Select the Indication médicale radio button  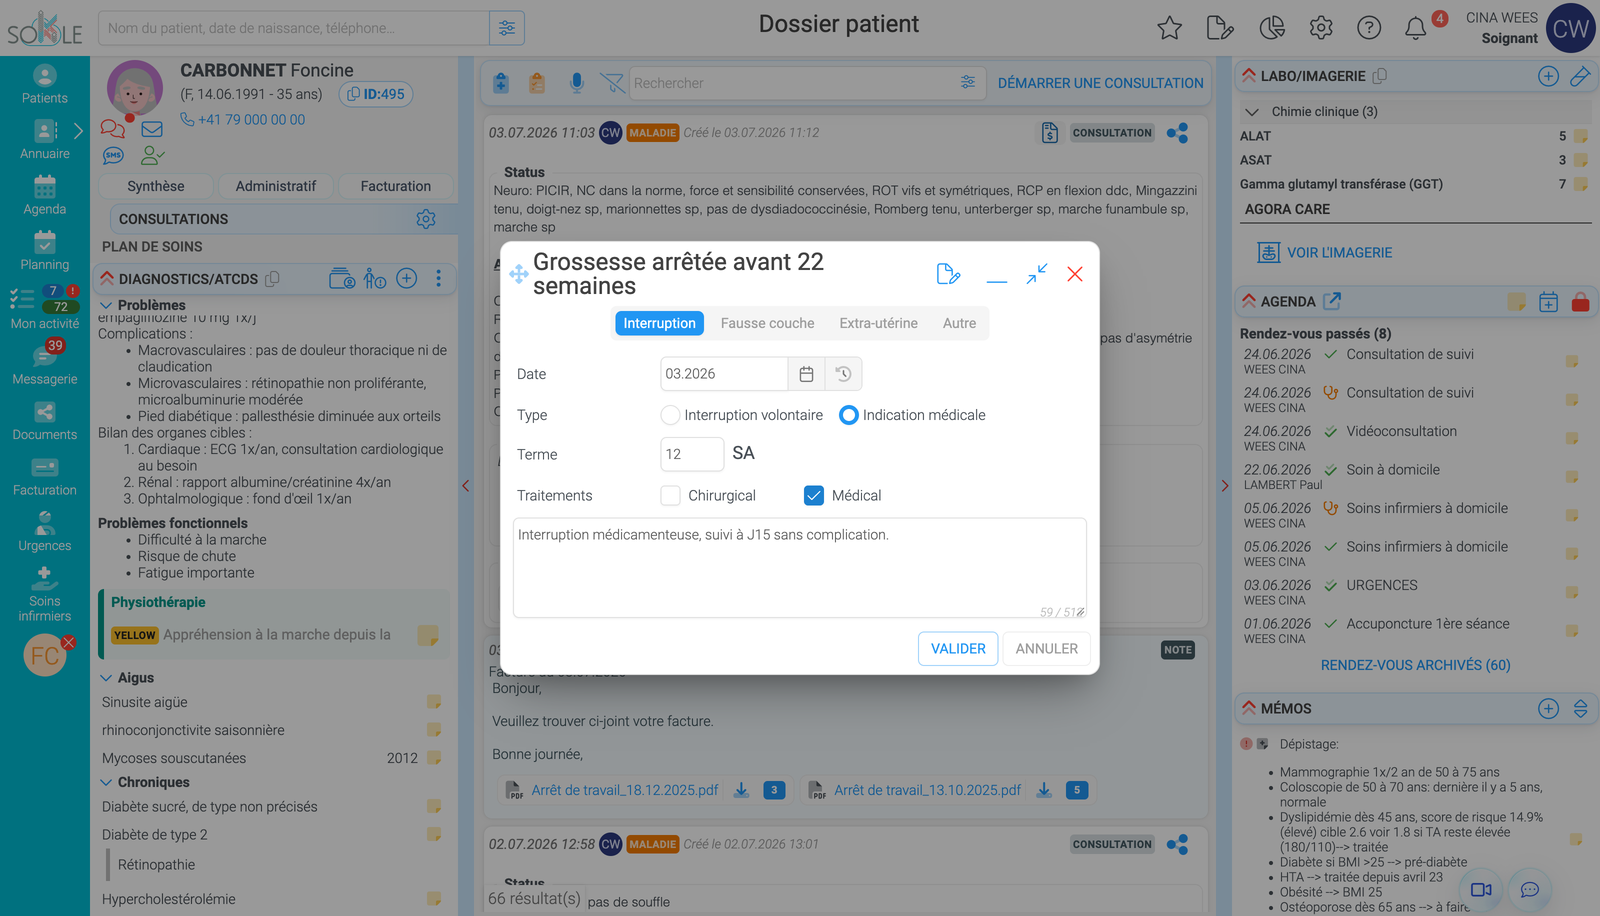pos(848,415)
